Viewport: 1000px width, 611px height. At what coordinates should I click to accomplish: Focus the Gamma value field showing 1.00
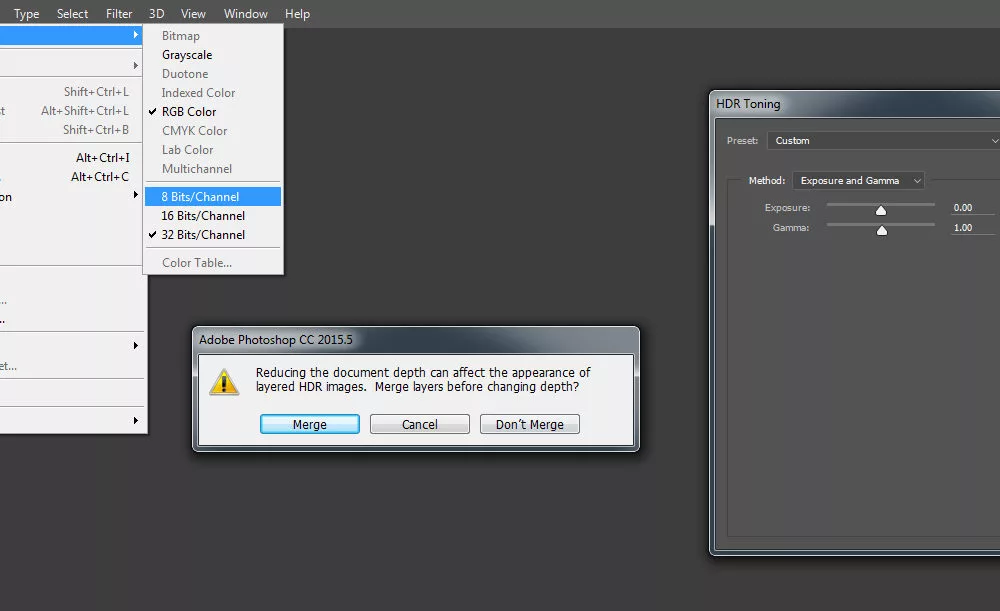pos(971,228)
